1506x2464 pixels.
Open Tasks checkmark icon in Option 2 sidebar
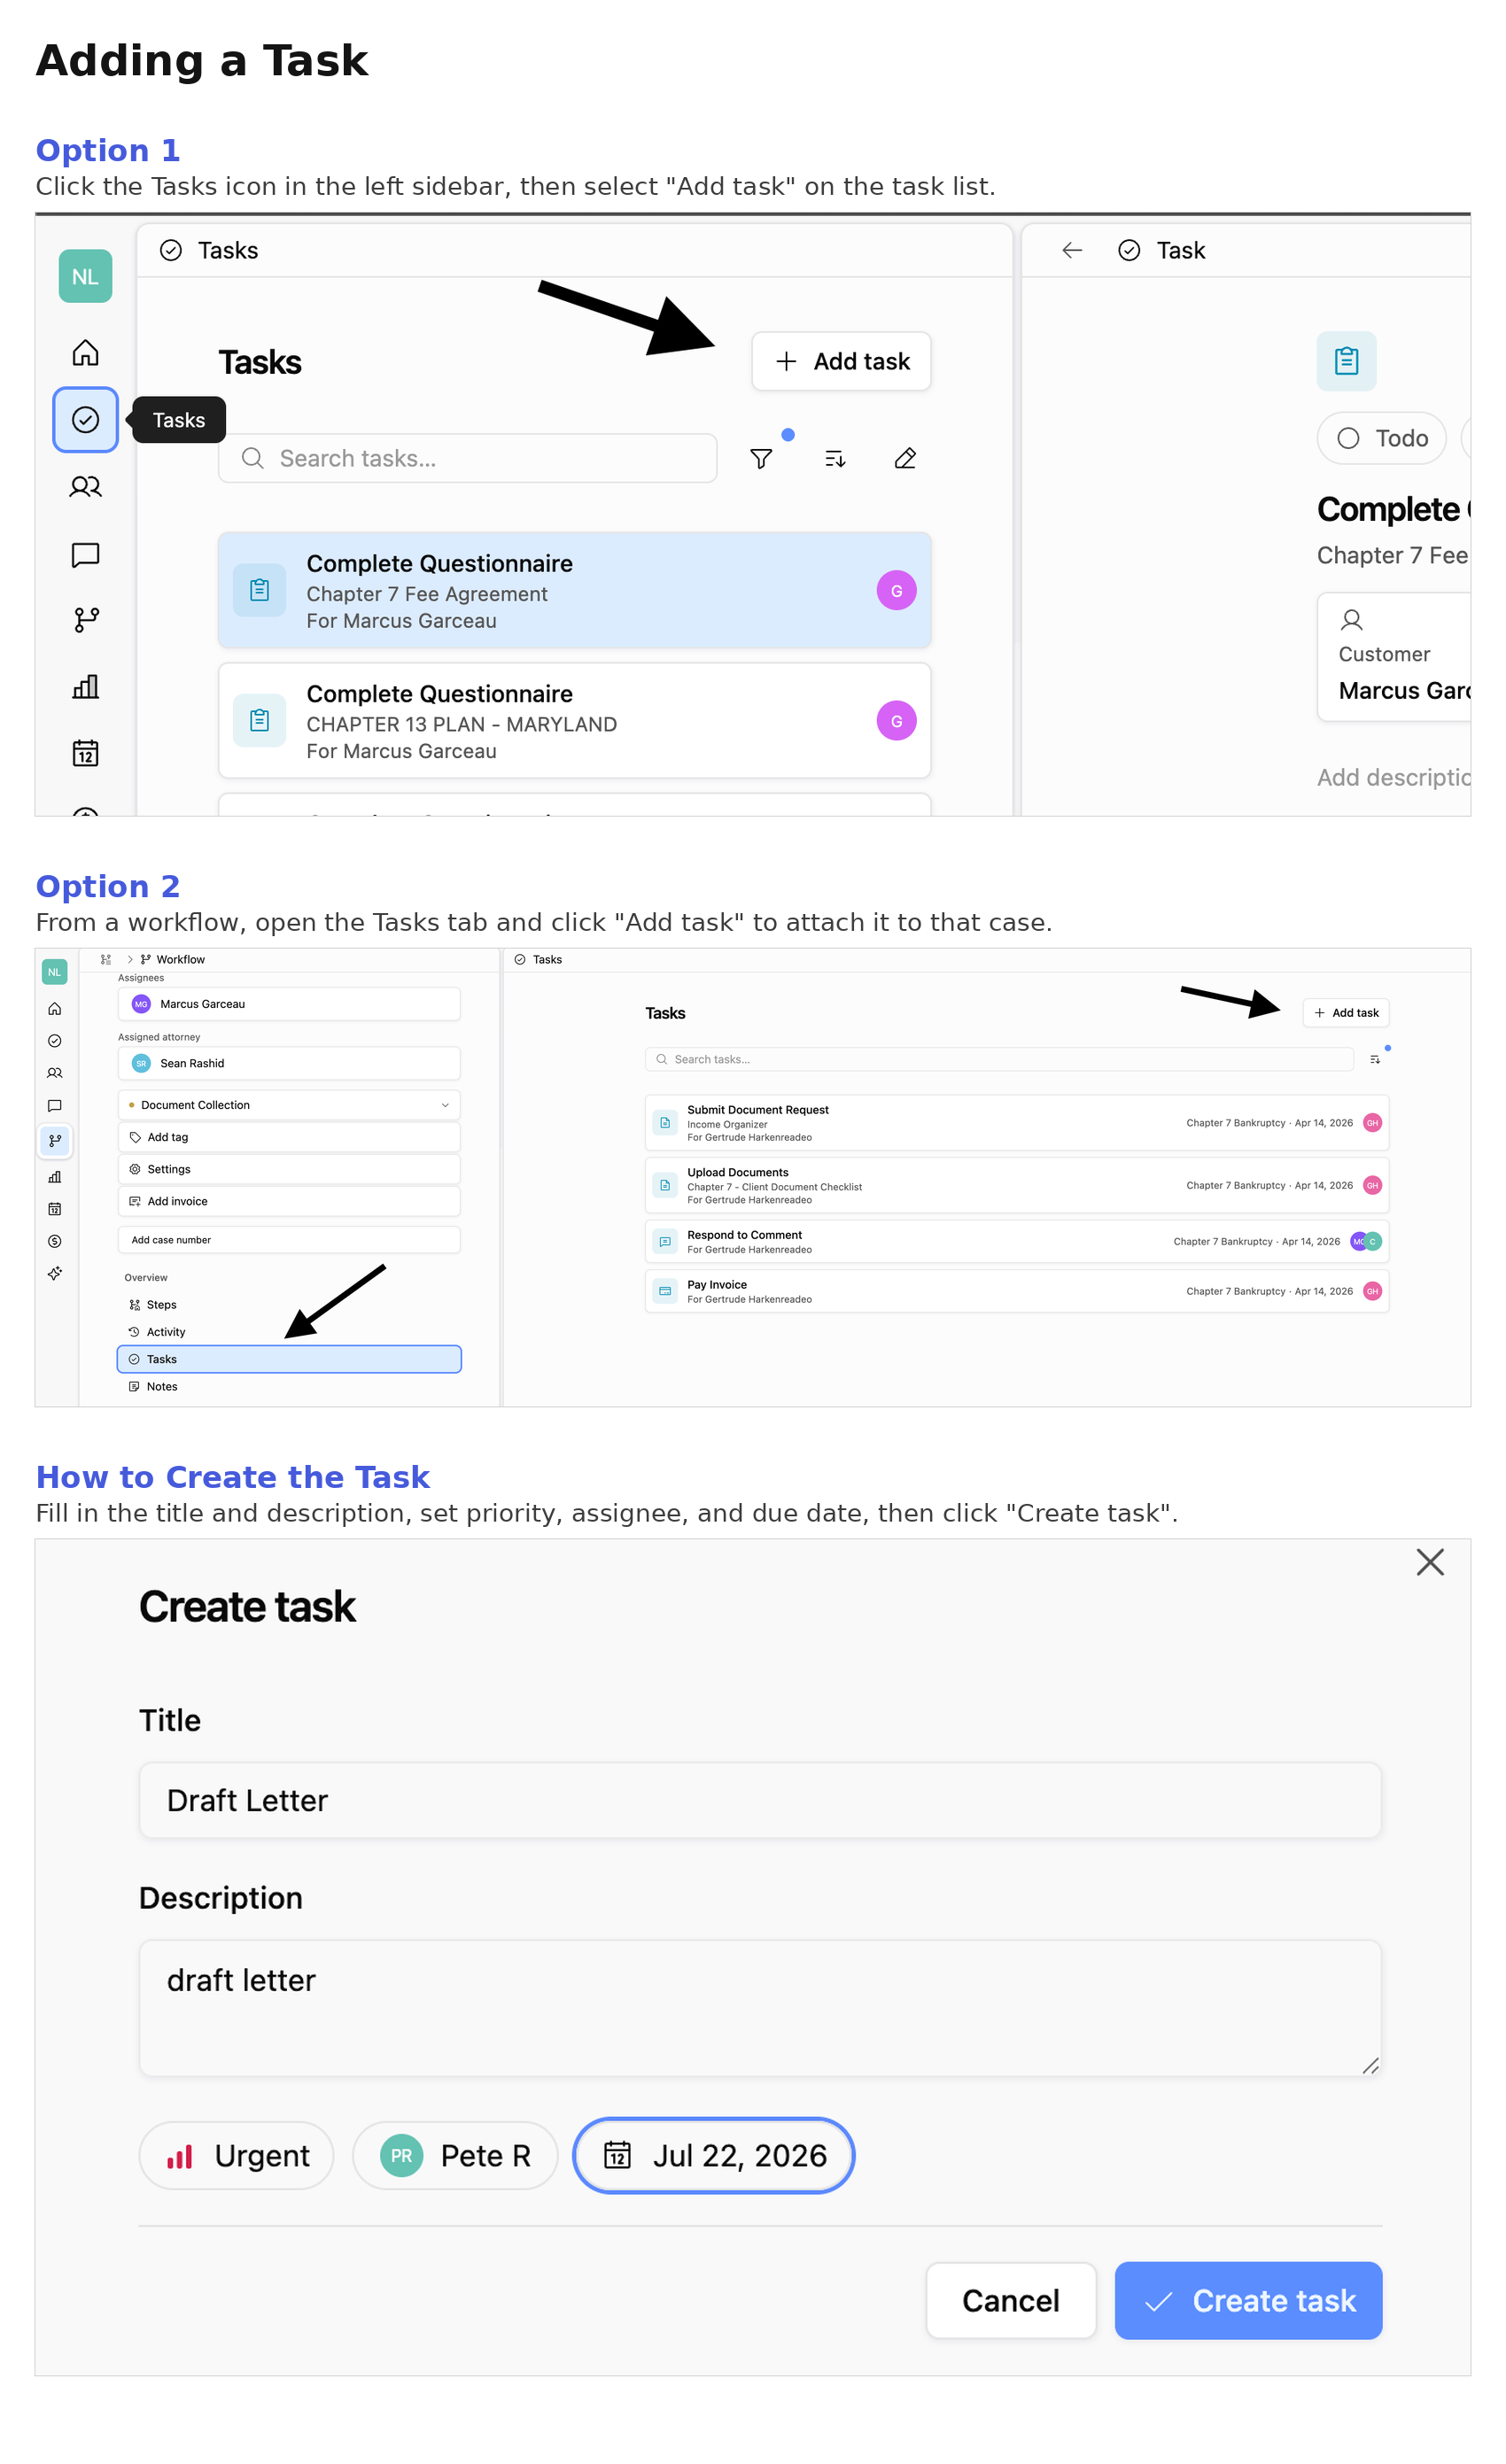click(x=55, y=1041)
